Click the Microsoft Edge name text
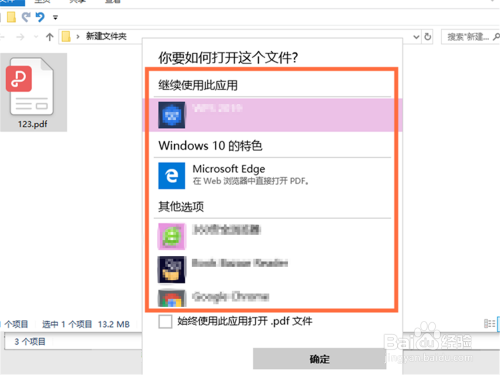 (229, 169)
